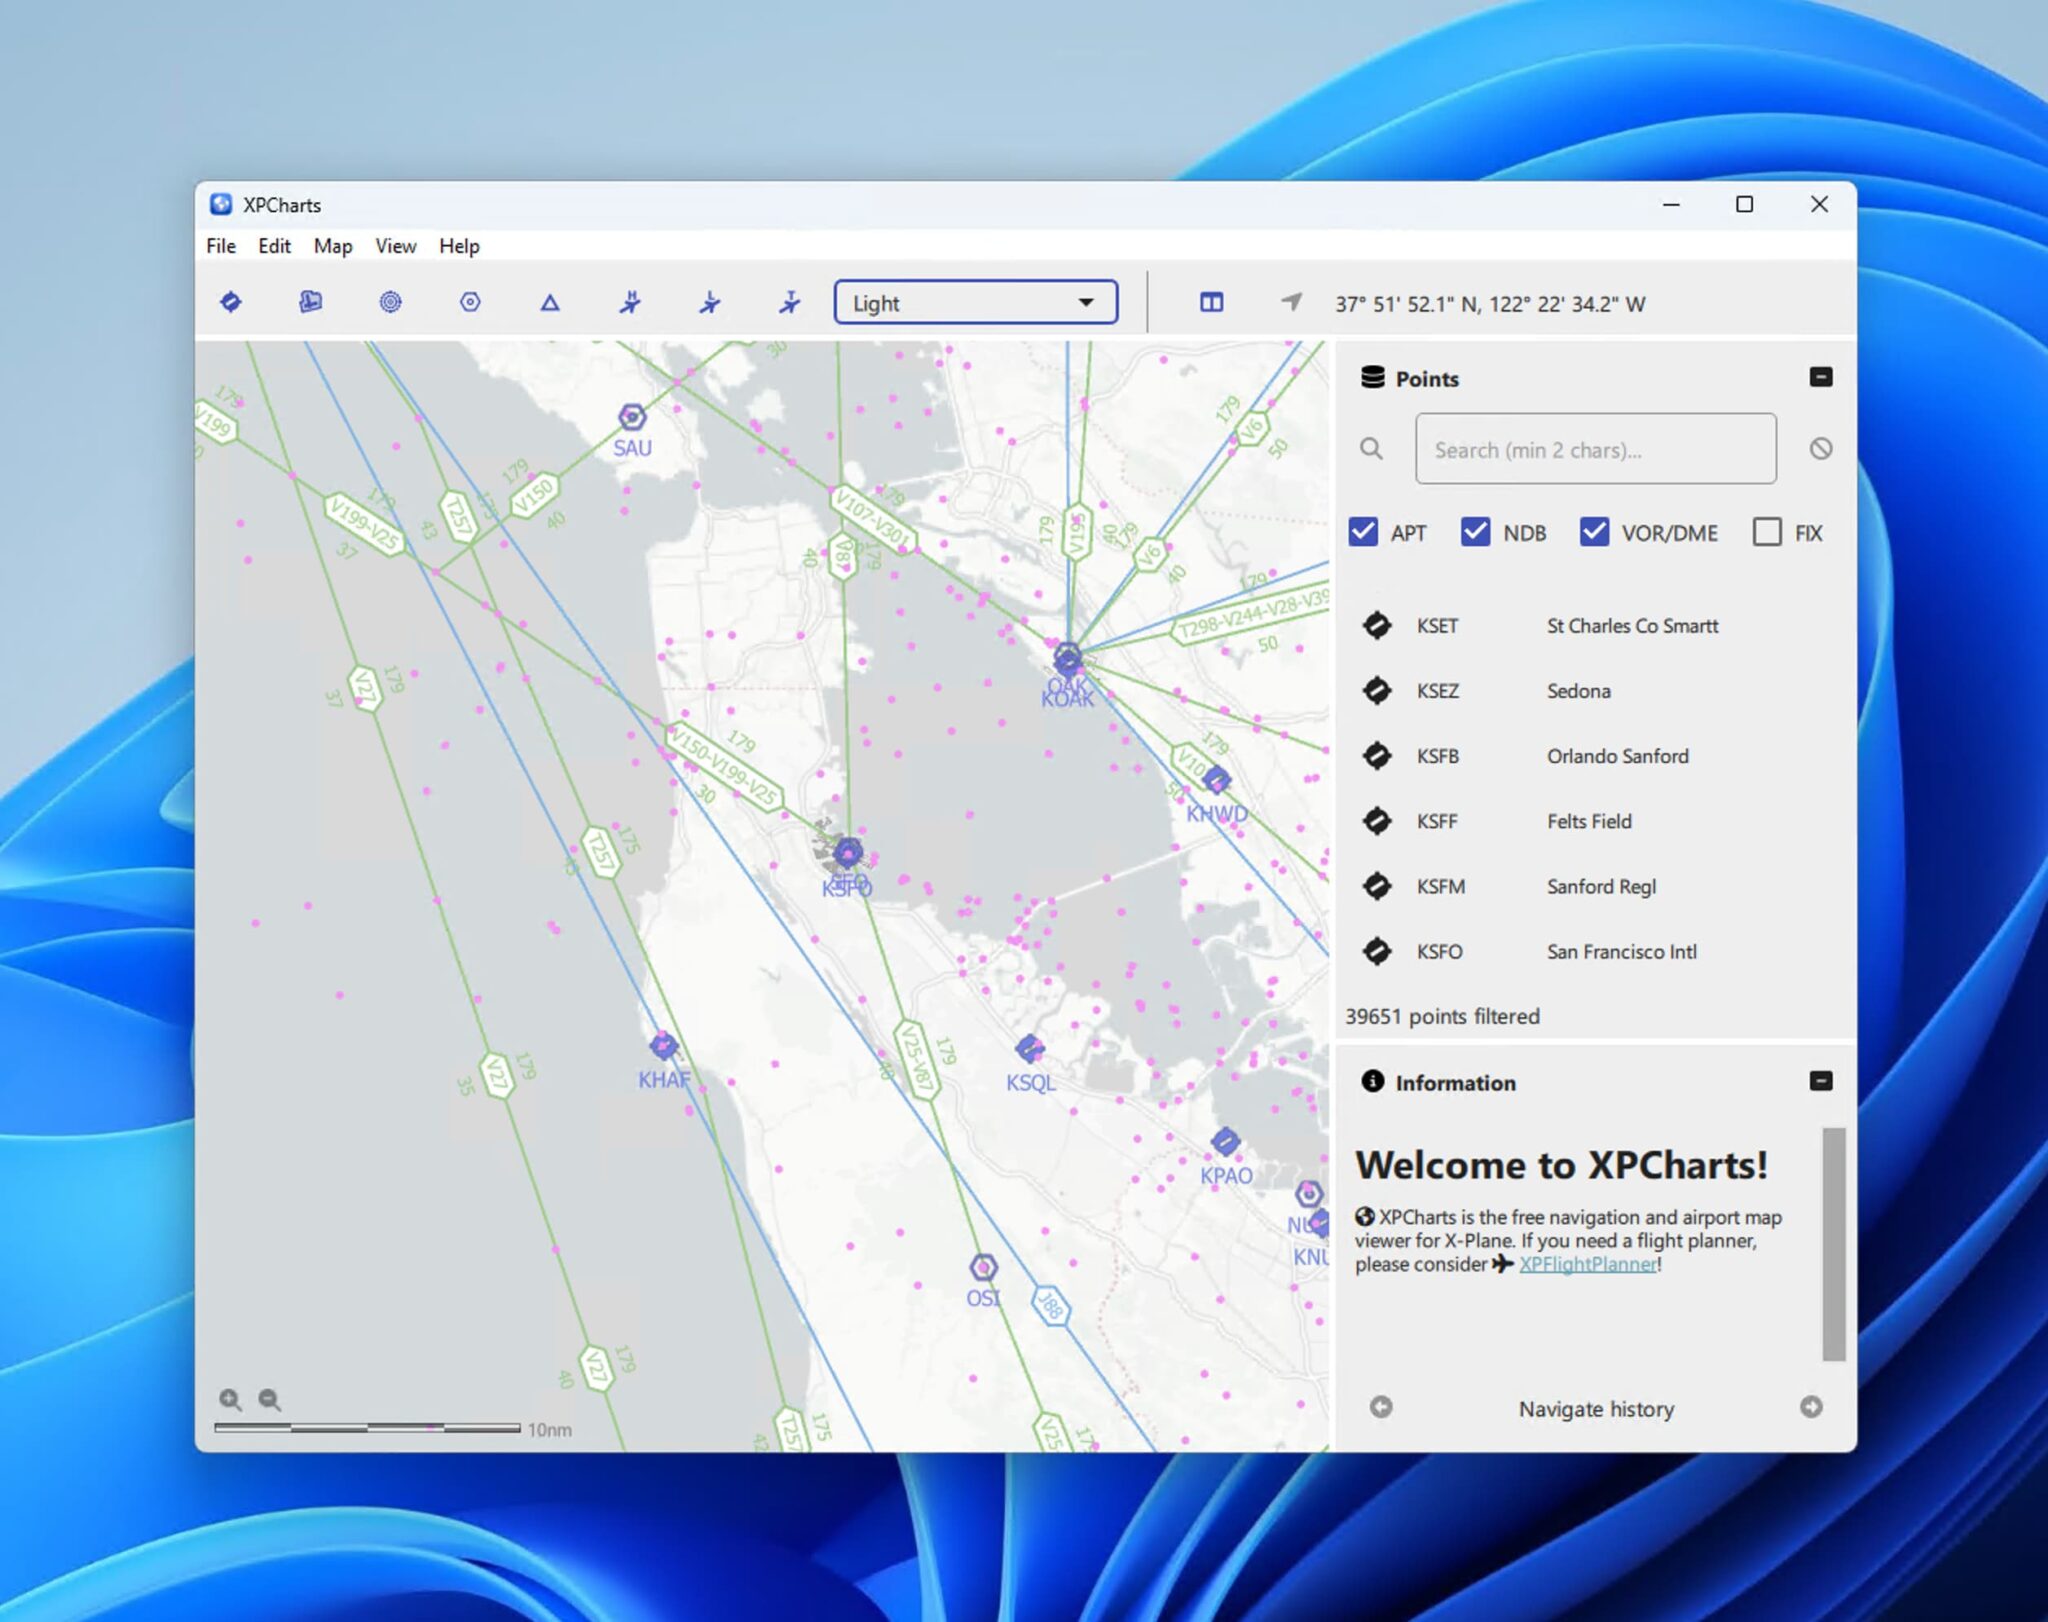Toggle VOR display using the toolbar icon
This screenshot has width=2048, height=1622.
[x=390, y=302]
